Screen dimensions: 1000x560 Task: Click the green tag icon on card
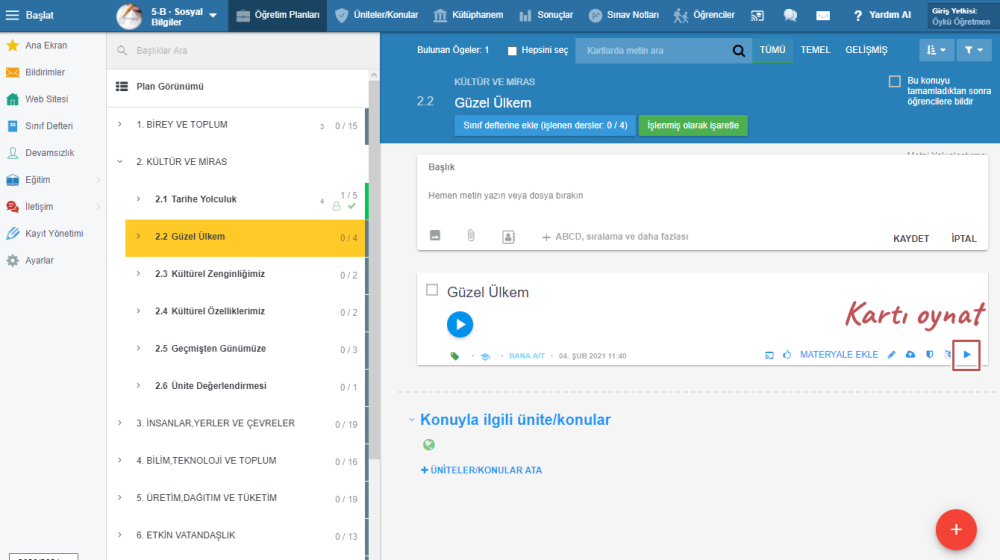click(x=455, y=356)
